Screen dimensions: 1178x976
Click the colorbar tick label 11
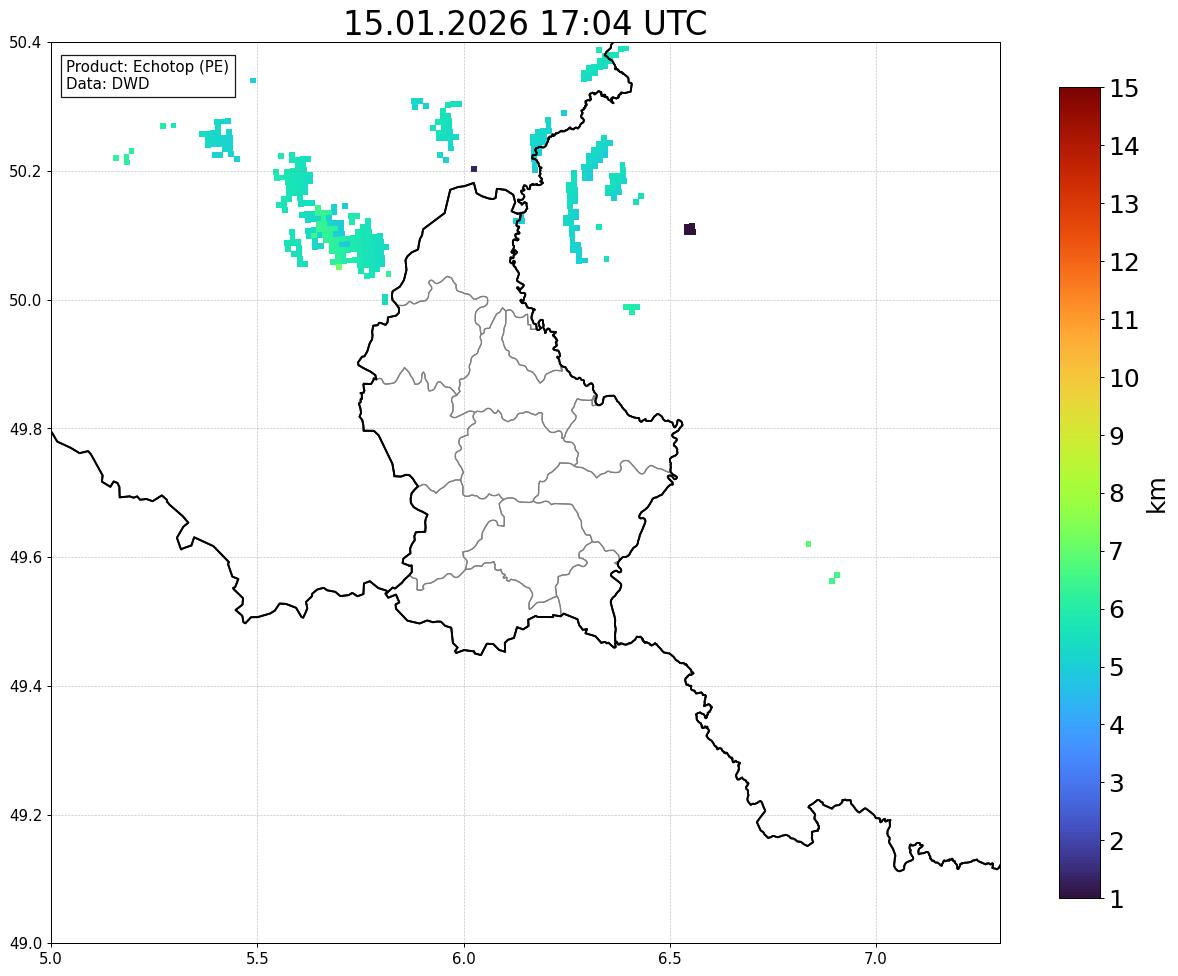1124,320
